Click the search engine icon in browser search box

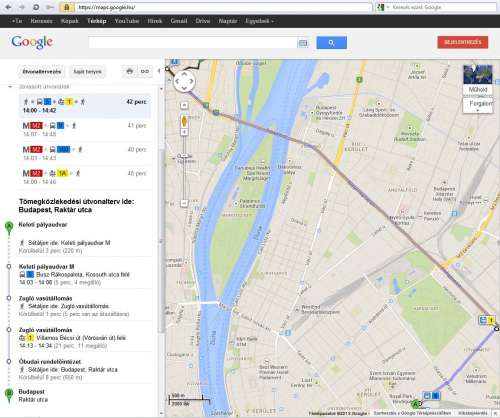381,7
